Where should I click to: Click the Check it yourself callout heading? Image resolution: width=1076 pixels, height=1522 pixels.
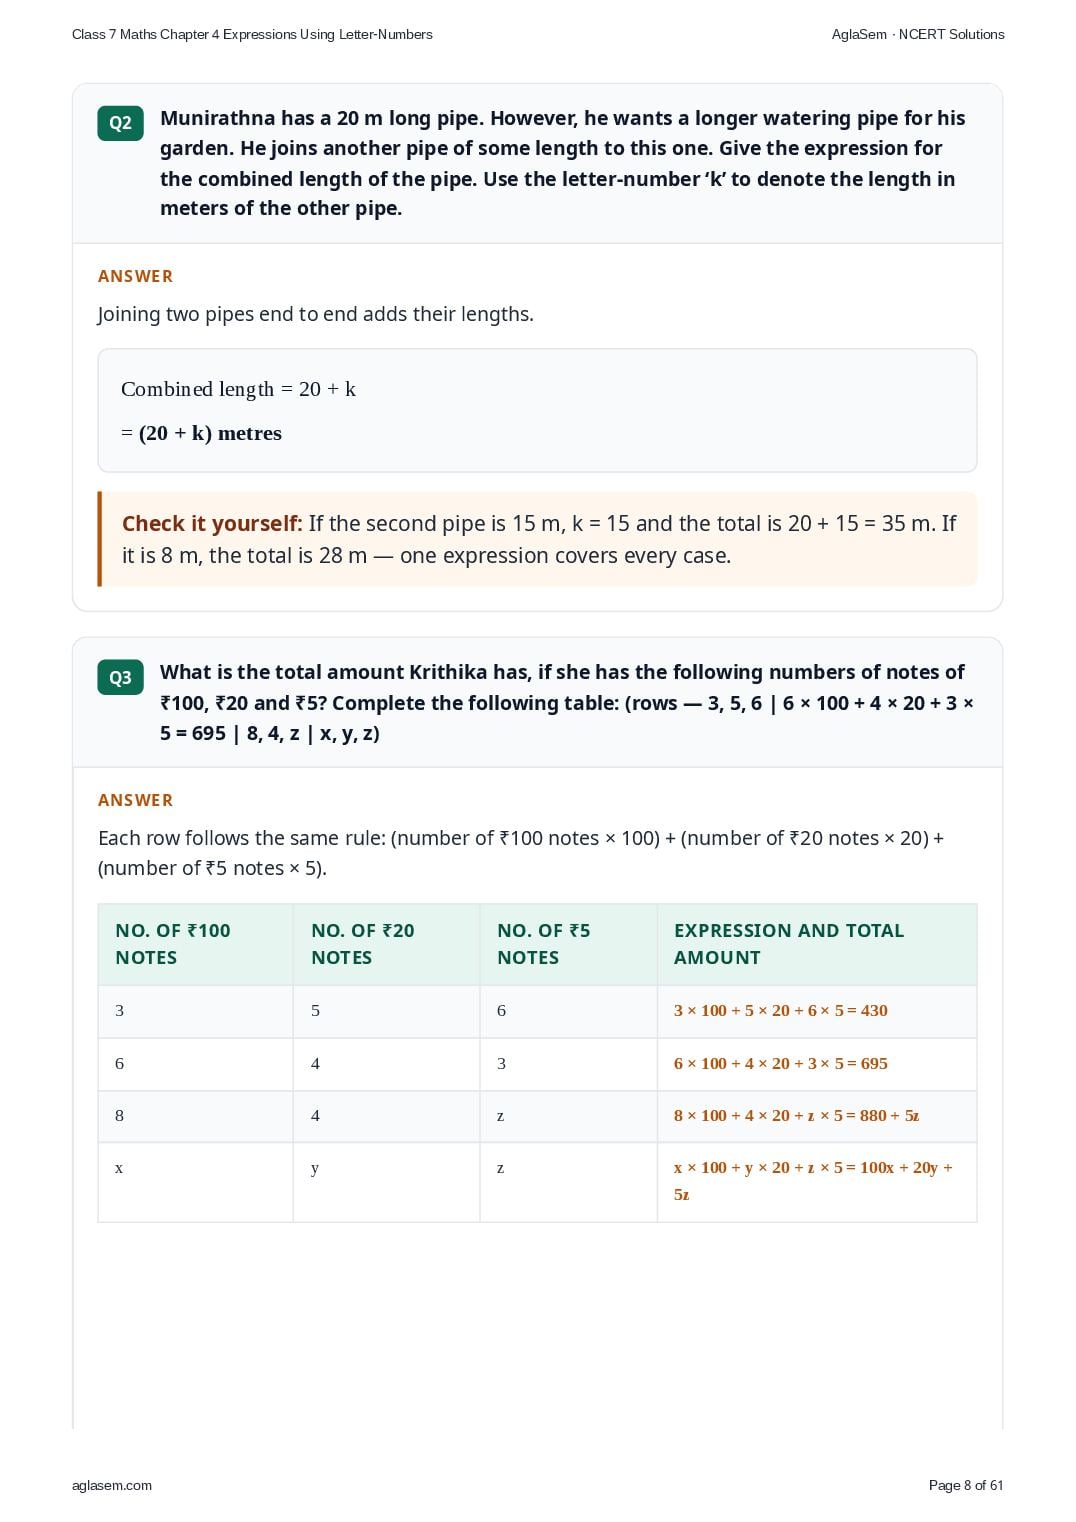click(212, 523)
